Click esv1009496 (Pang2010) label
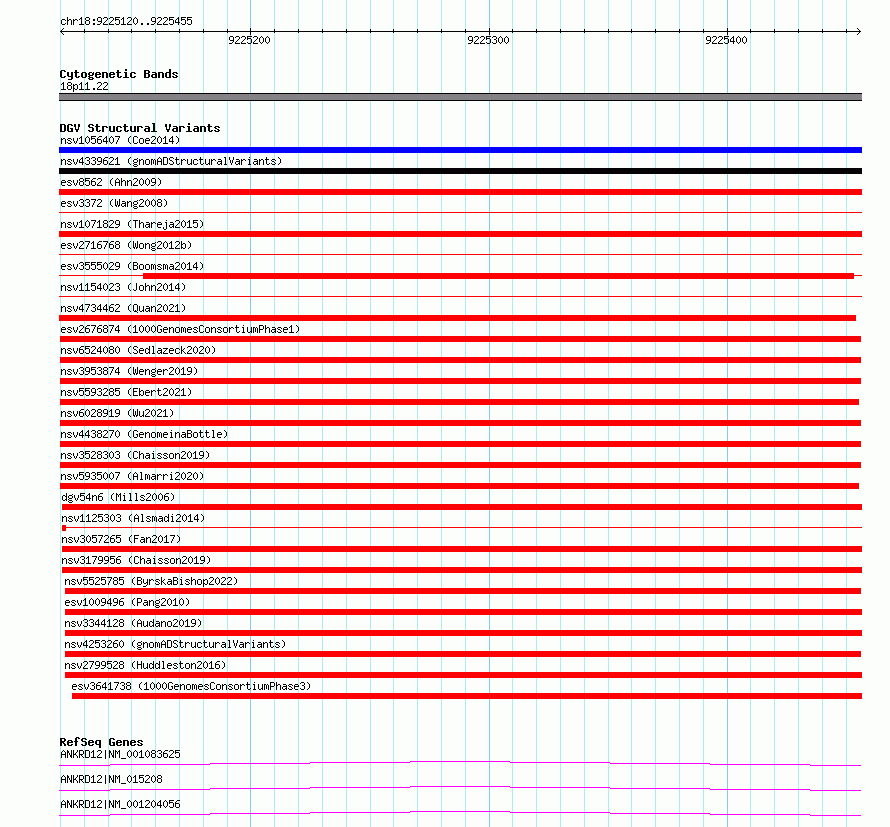This screenshot has height=827, width=890. coord(127,602)
